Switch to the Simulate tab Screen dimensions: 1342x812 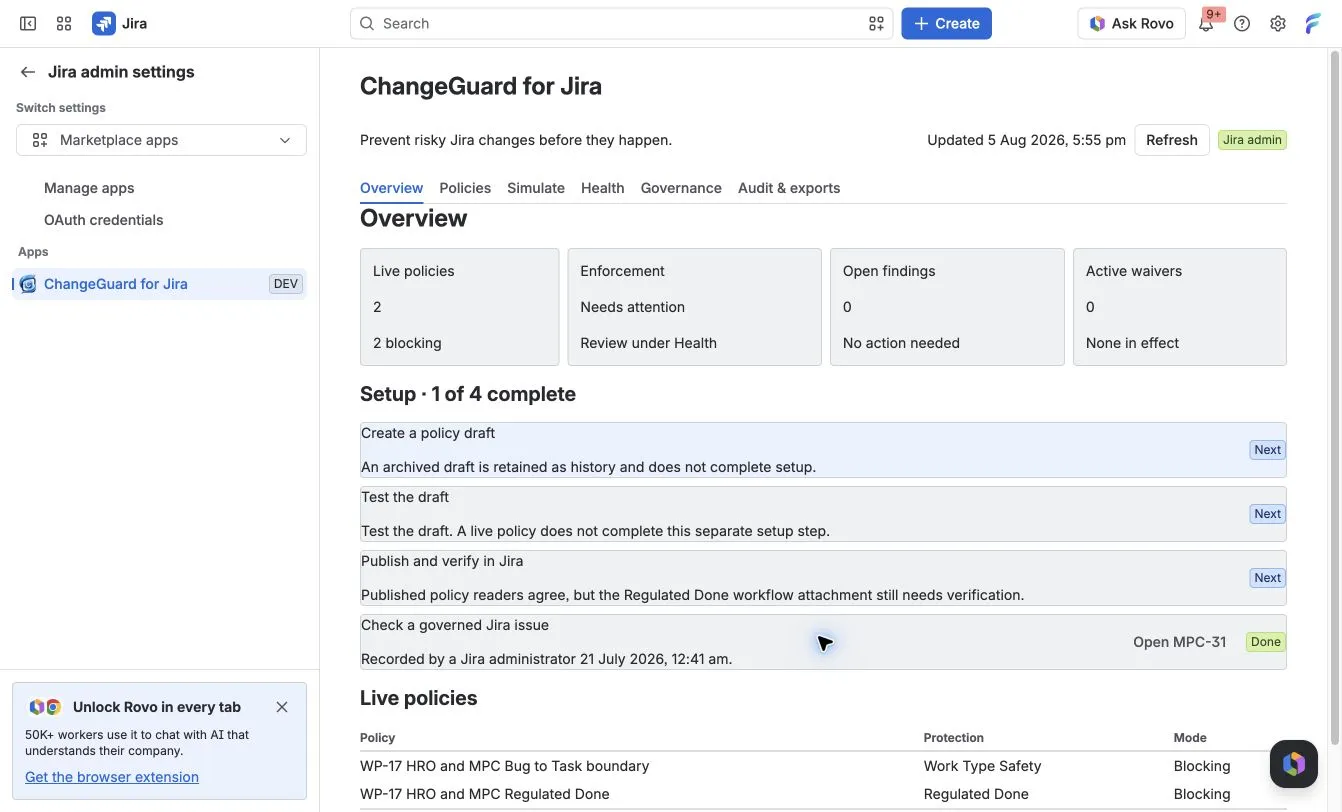click(536, 188)
